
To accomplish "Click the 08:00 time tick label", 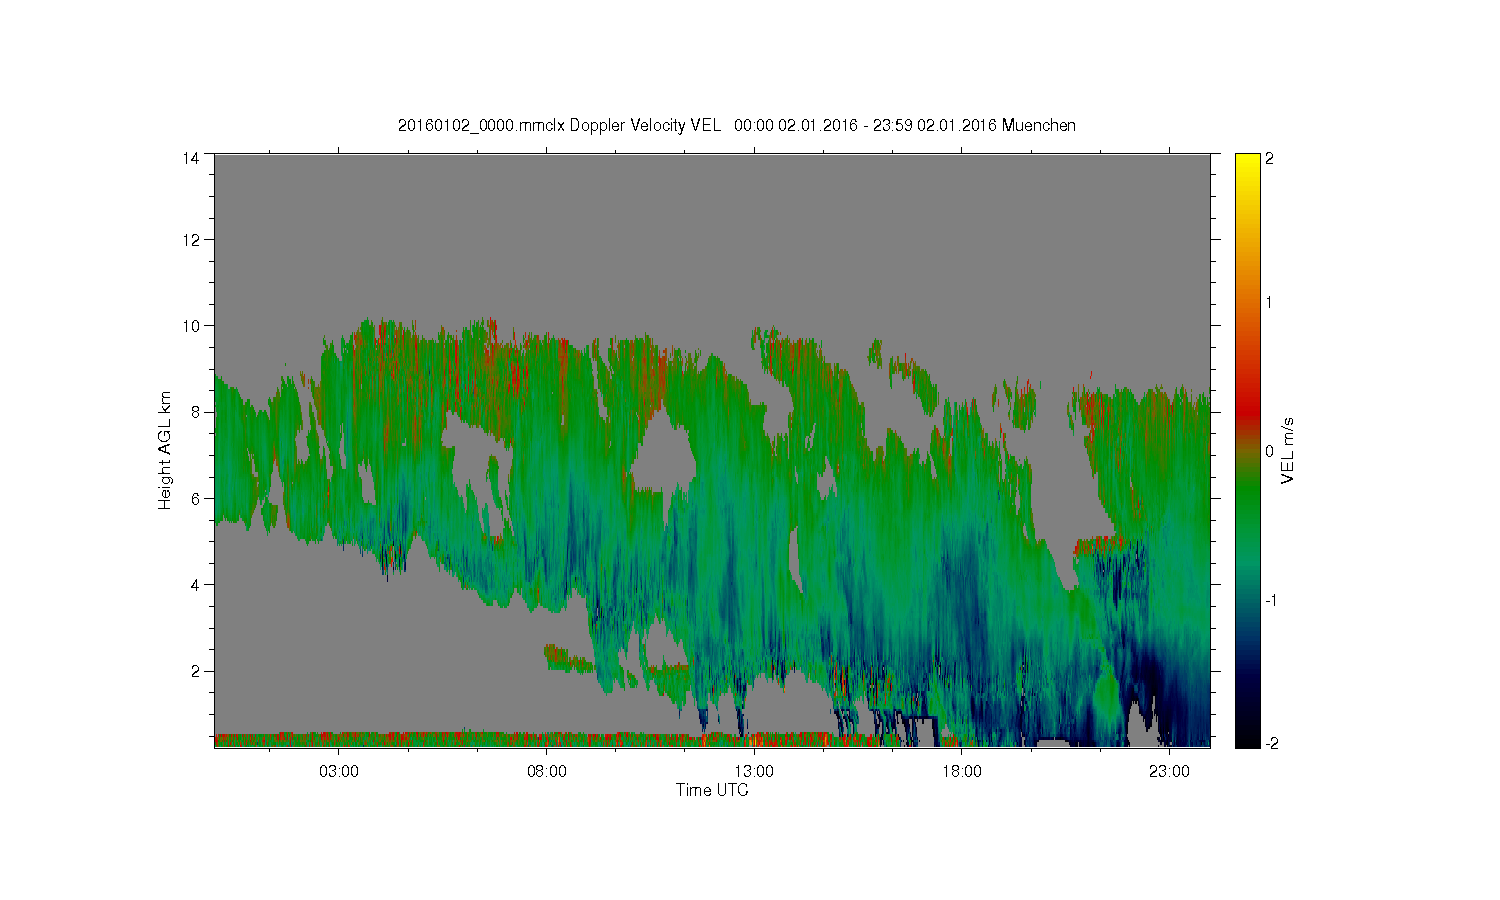I will 547,772.
